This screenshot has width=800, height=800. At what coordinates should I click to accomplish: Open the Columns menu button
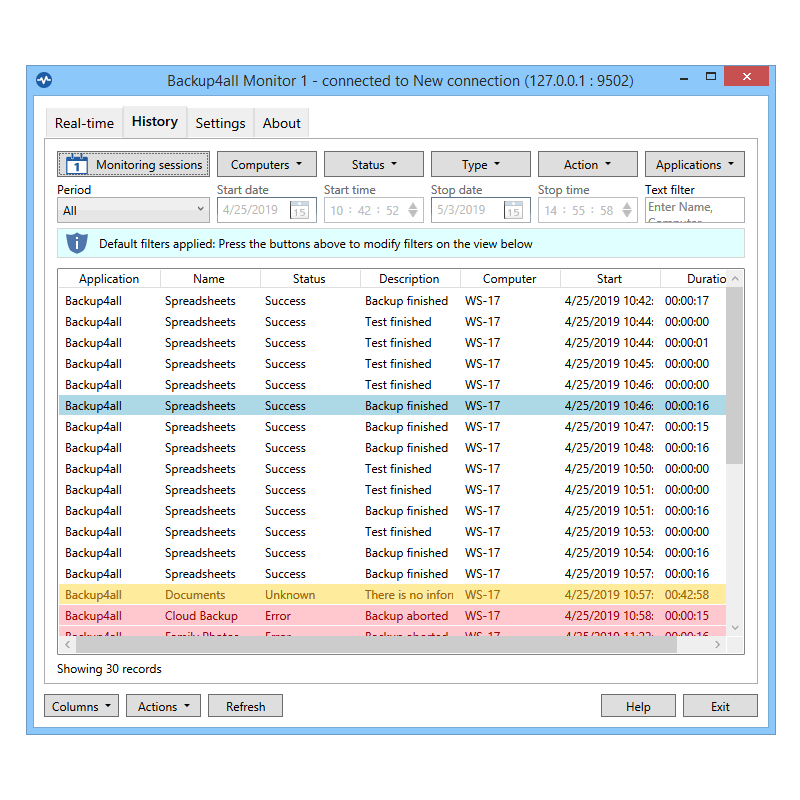point(81,706)
